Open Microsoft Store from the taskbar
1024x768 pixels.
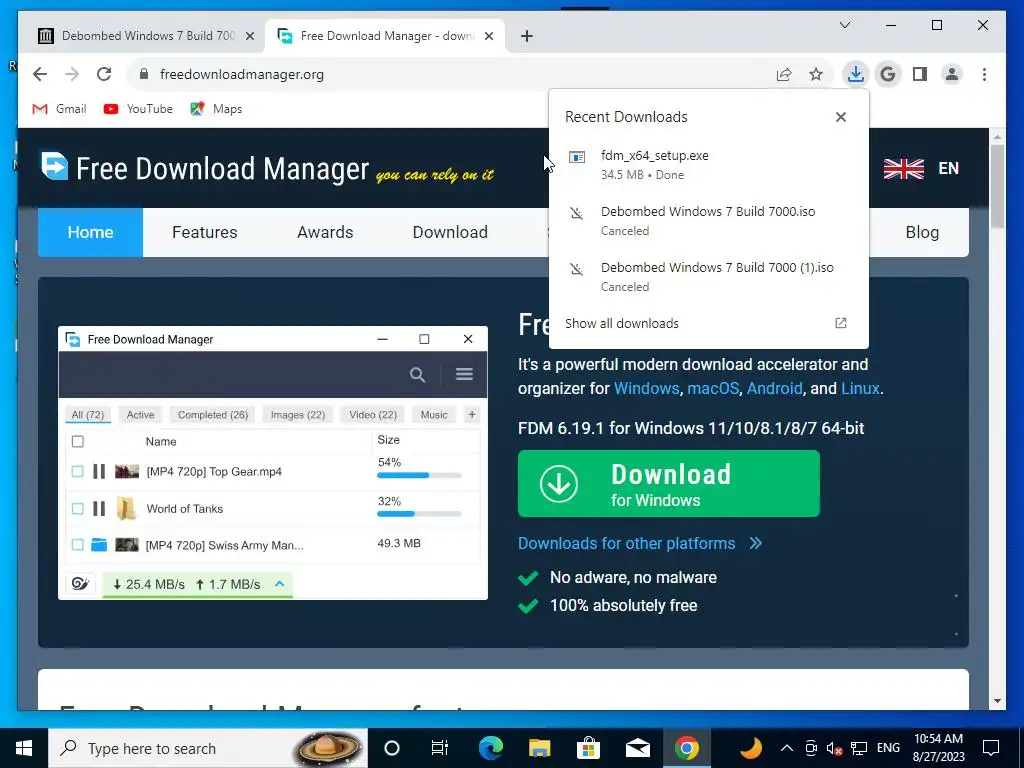(588, 748)
